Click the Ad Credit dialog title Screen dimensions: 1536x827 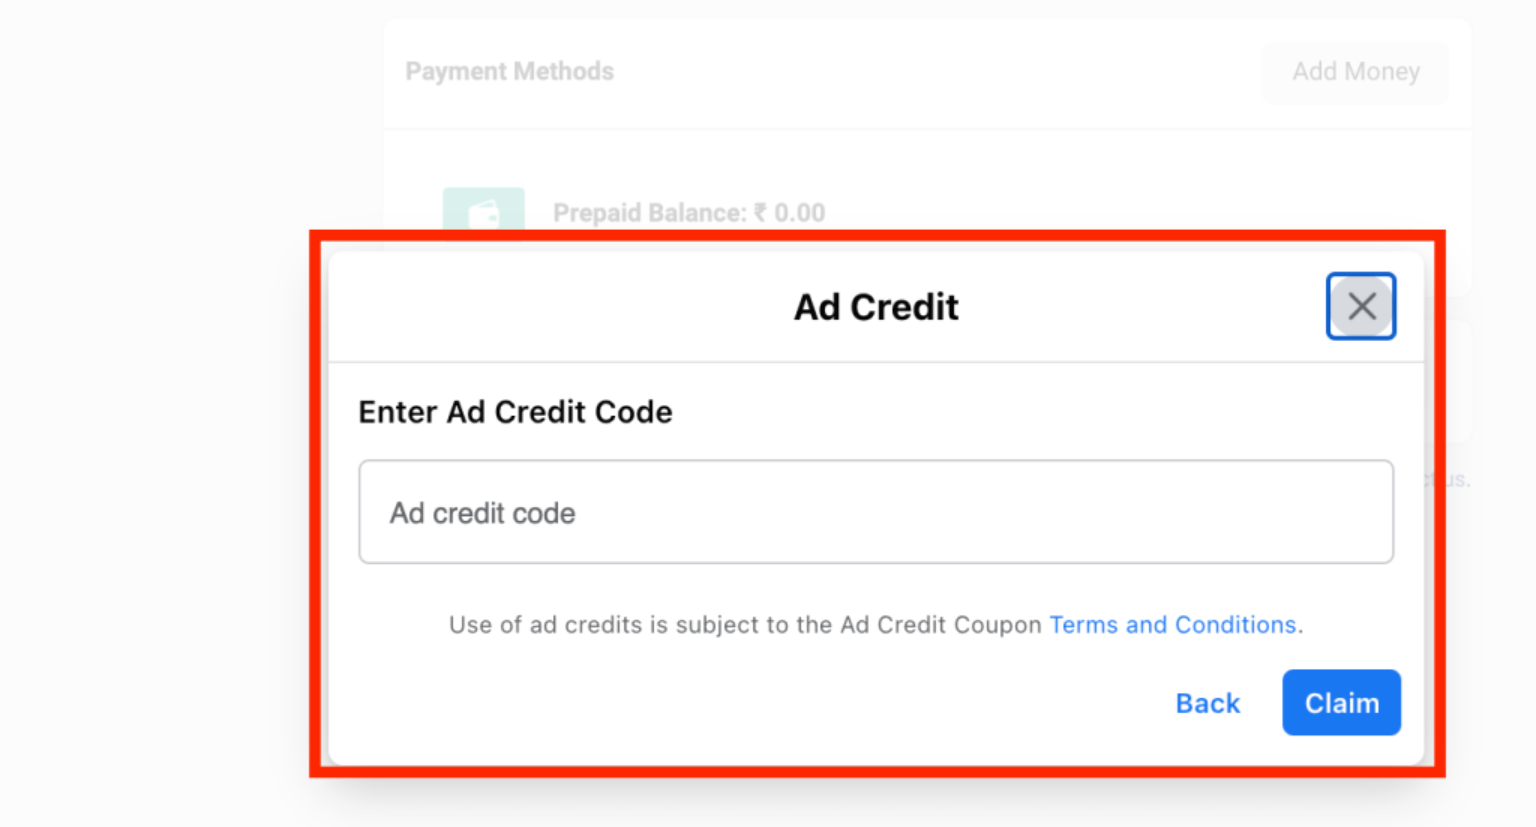click(x=875, y=307)
